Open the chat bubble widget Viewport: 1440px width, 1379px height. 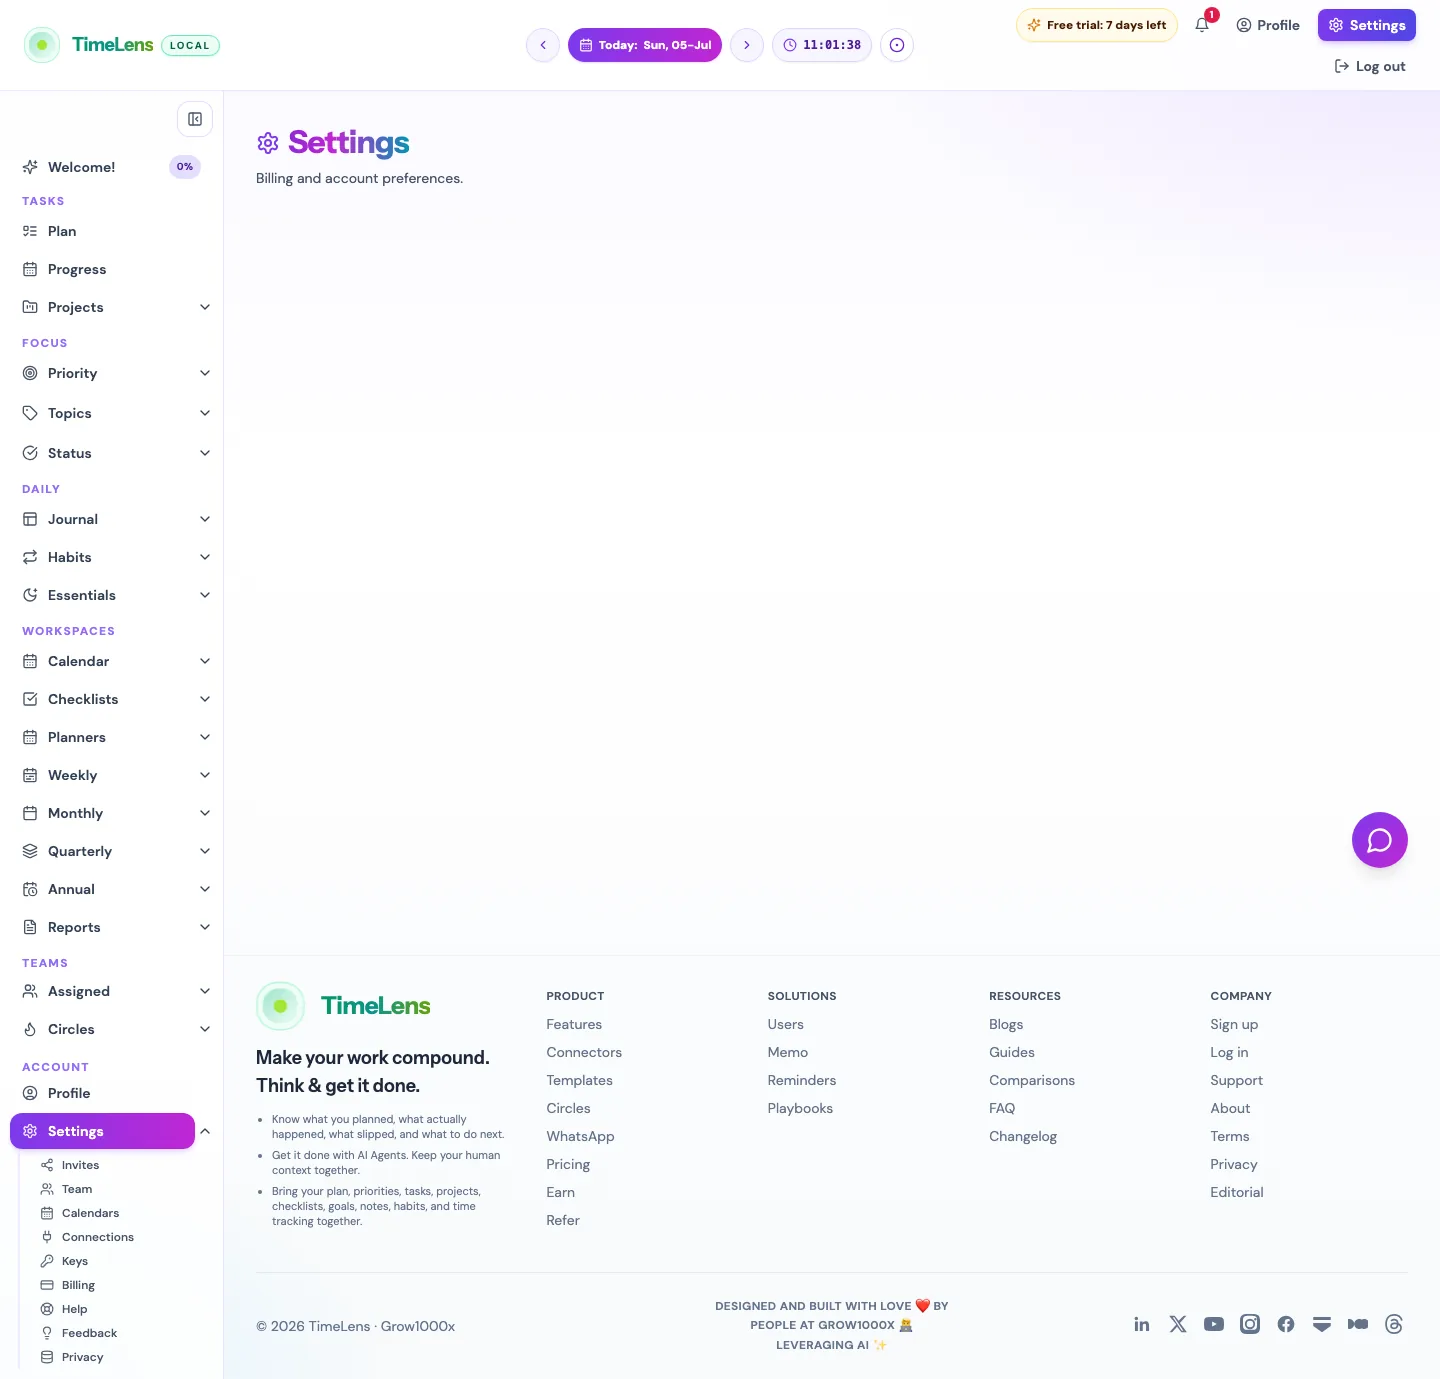click(x=1380, y=840)
